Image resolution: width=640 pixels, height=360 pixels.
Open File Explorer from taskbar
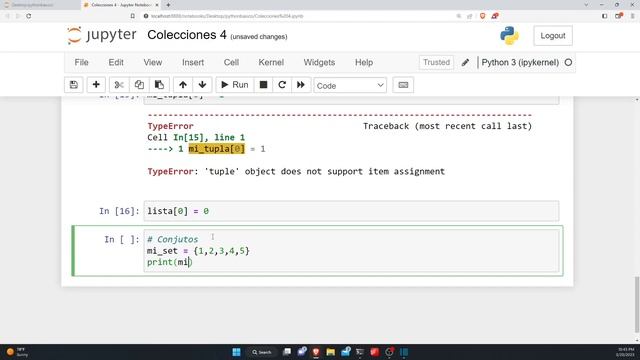[x=331, y=352]
